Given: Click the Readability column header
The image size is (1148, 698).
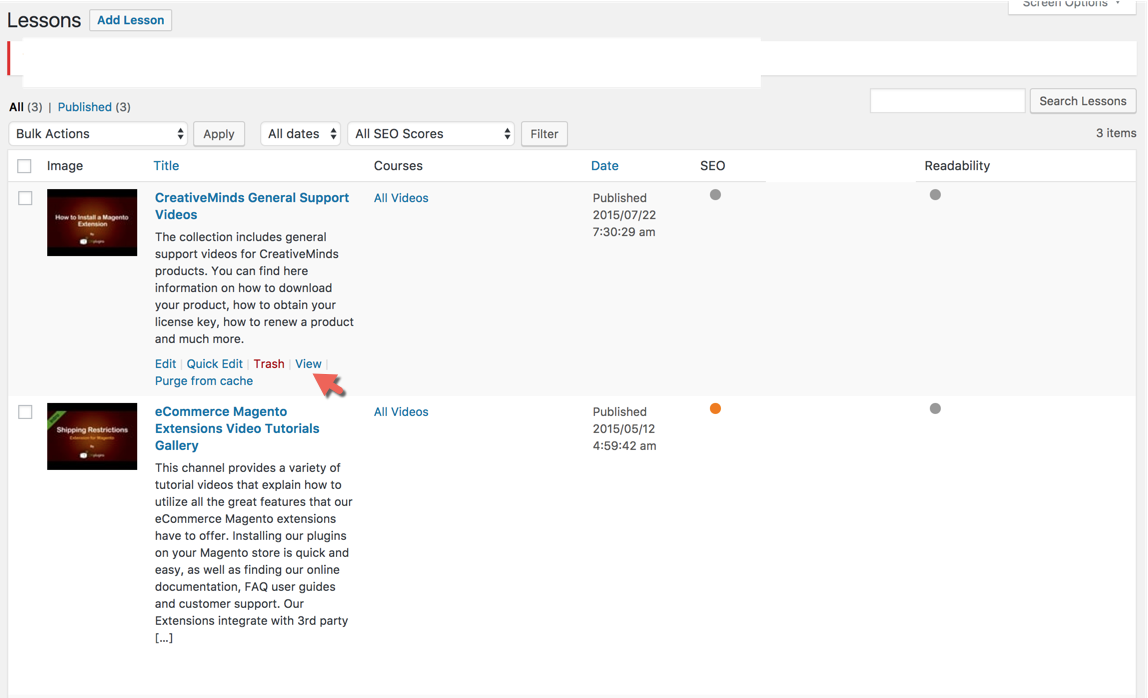Looking at the screenshot, I should 957,166.
